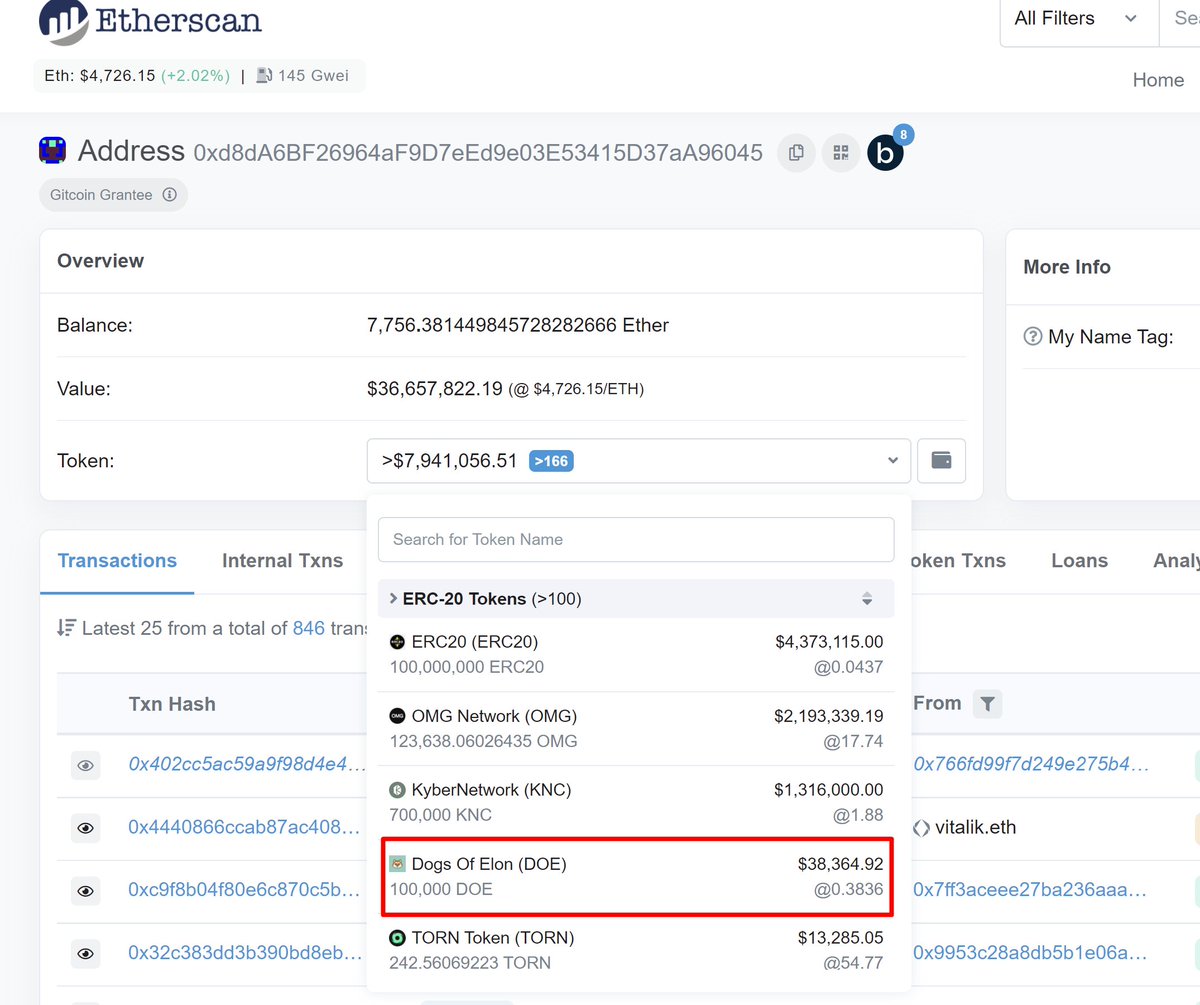This screenshot has width=1200, height=1005.
Task: Click the $36,657,822.19 value text
Action: coord(434,389)
